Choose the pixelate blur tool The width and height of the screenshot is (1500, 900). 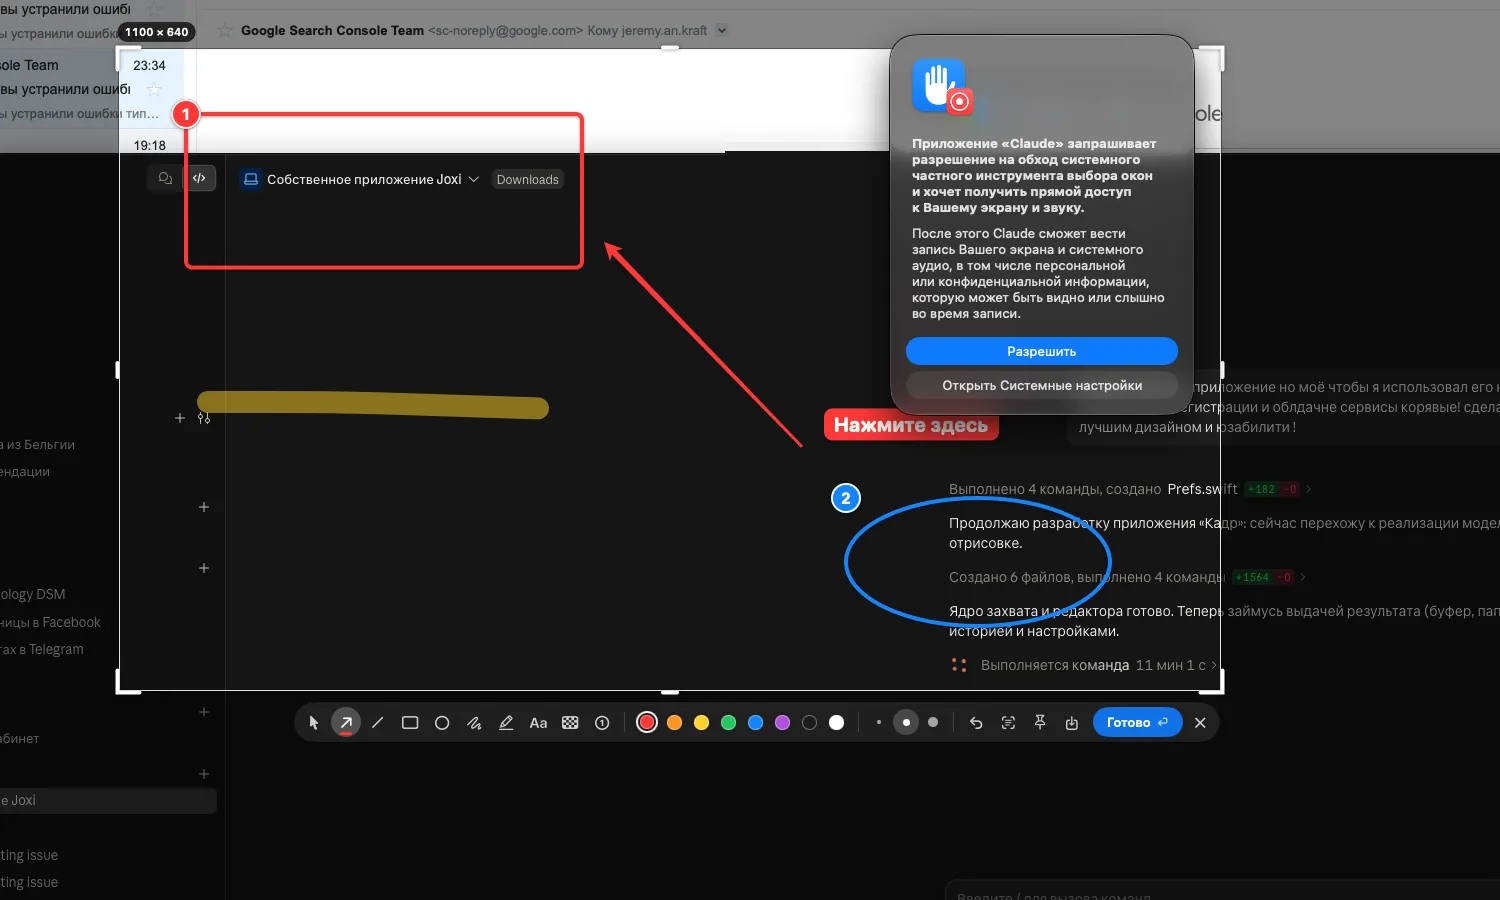[570, 723]
